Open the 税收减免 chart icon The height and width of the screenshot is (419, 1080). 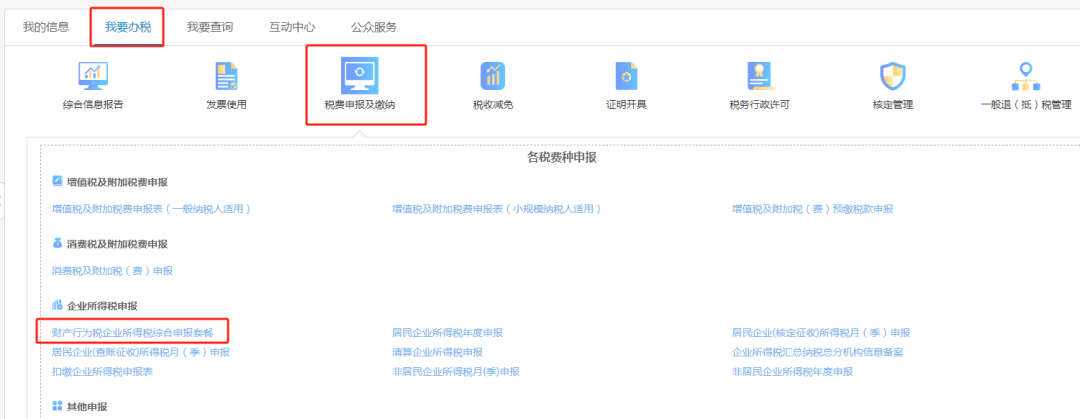coord(492,76)
